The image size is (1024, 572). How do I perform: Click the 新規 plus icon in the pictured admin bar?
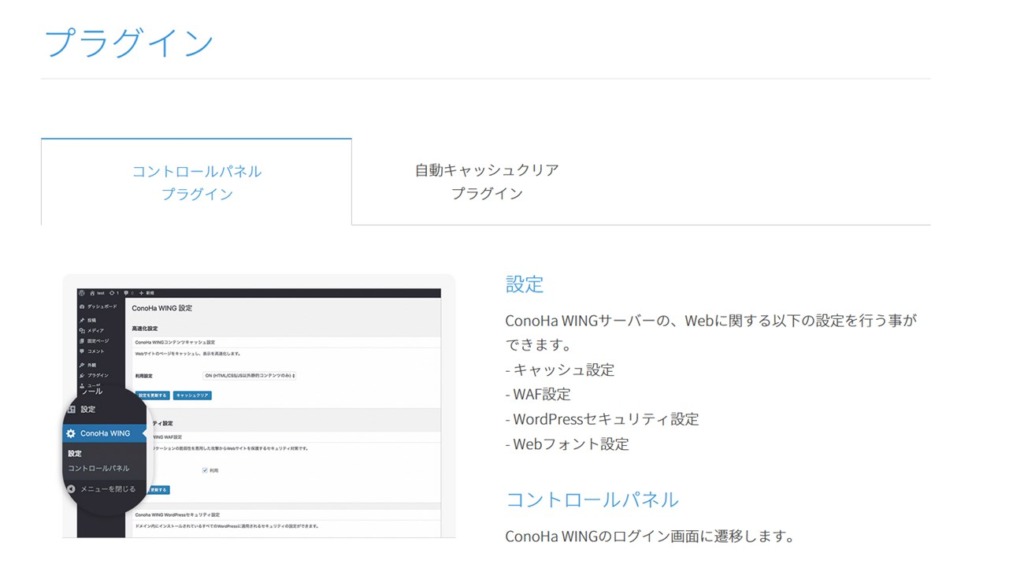(x=141, y=293)
